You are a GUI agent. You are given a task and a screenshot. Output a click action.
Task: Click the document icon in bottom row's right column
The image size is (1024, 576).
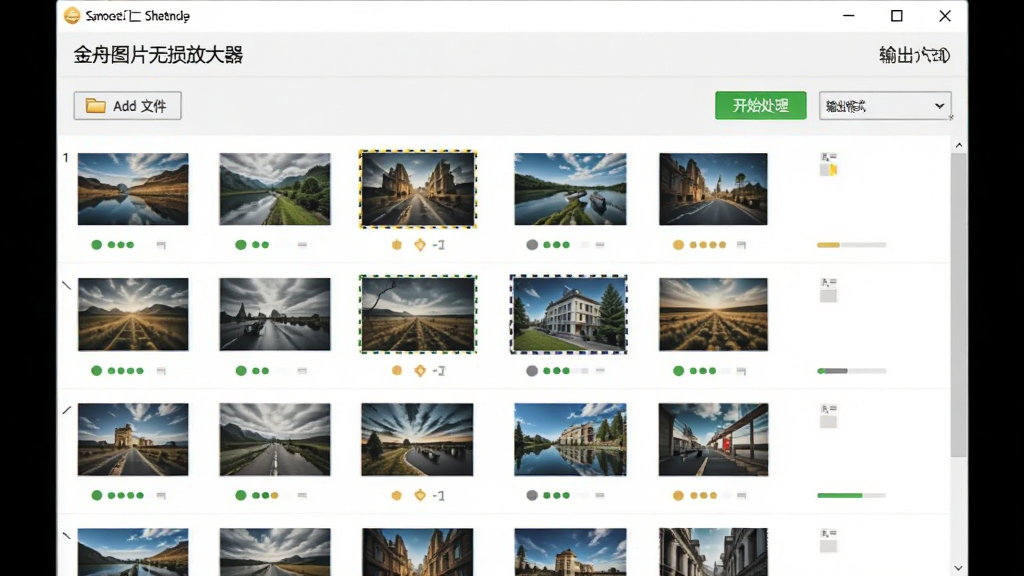click(828, 541)
